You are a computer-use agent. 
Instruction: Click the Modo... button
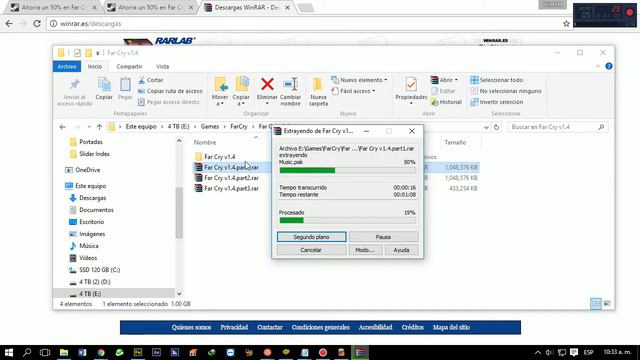click(x=365, y=250)
